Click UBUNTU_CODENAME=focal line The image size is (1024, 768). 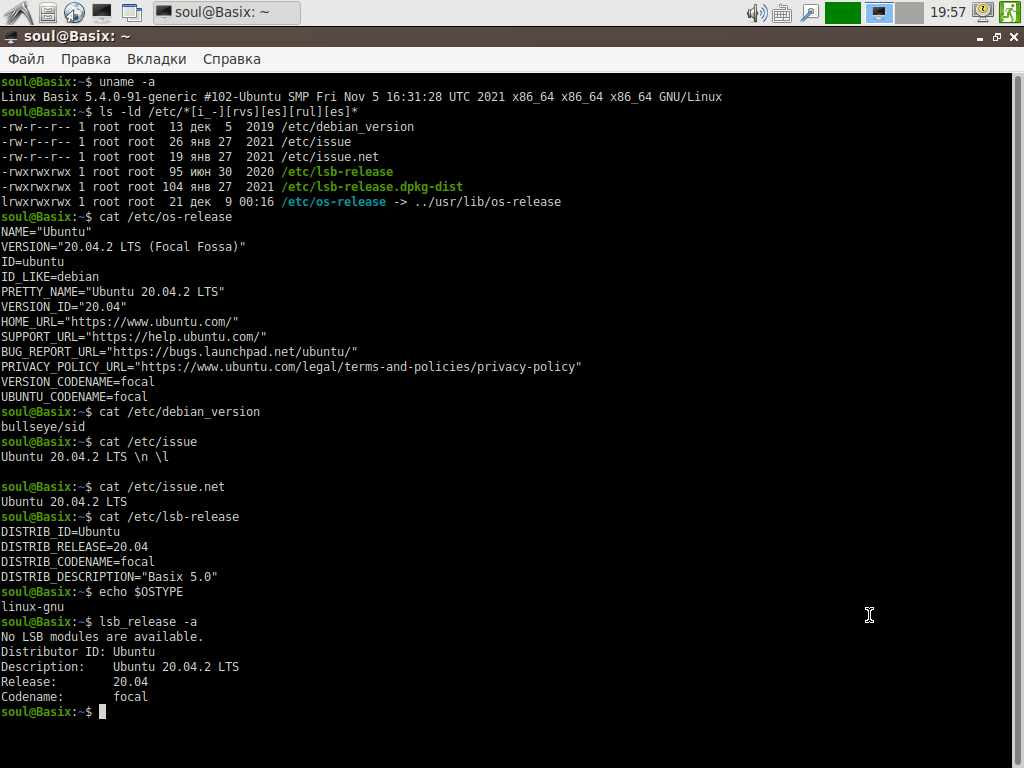(x=74, y=397)
